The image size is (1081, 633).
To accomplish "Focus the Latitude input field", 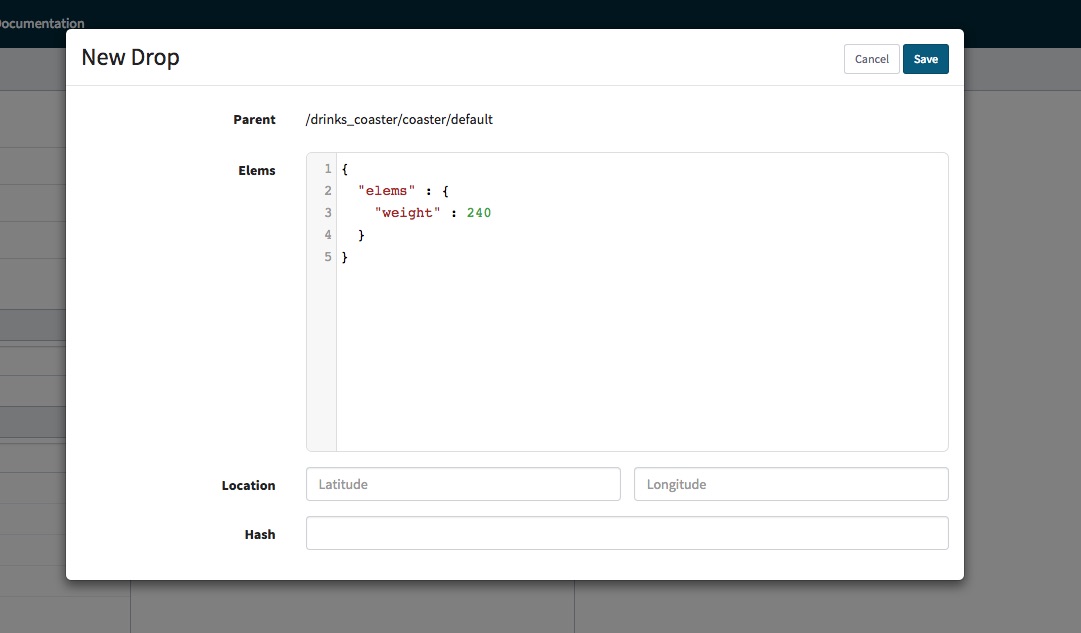I will click(463, 484).
